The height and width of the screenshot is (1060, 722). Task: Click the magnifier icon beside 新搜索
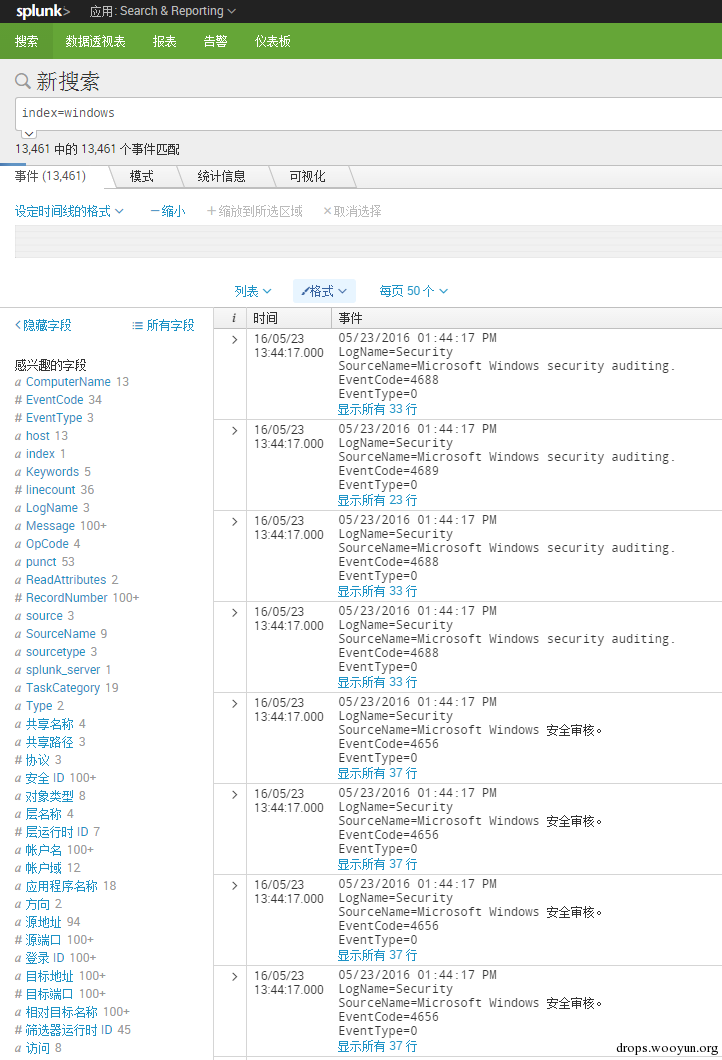(x=23, y=81)
